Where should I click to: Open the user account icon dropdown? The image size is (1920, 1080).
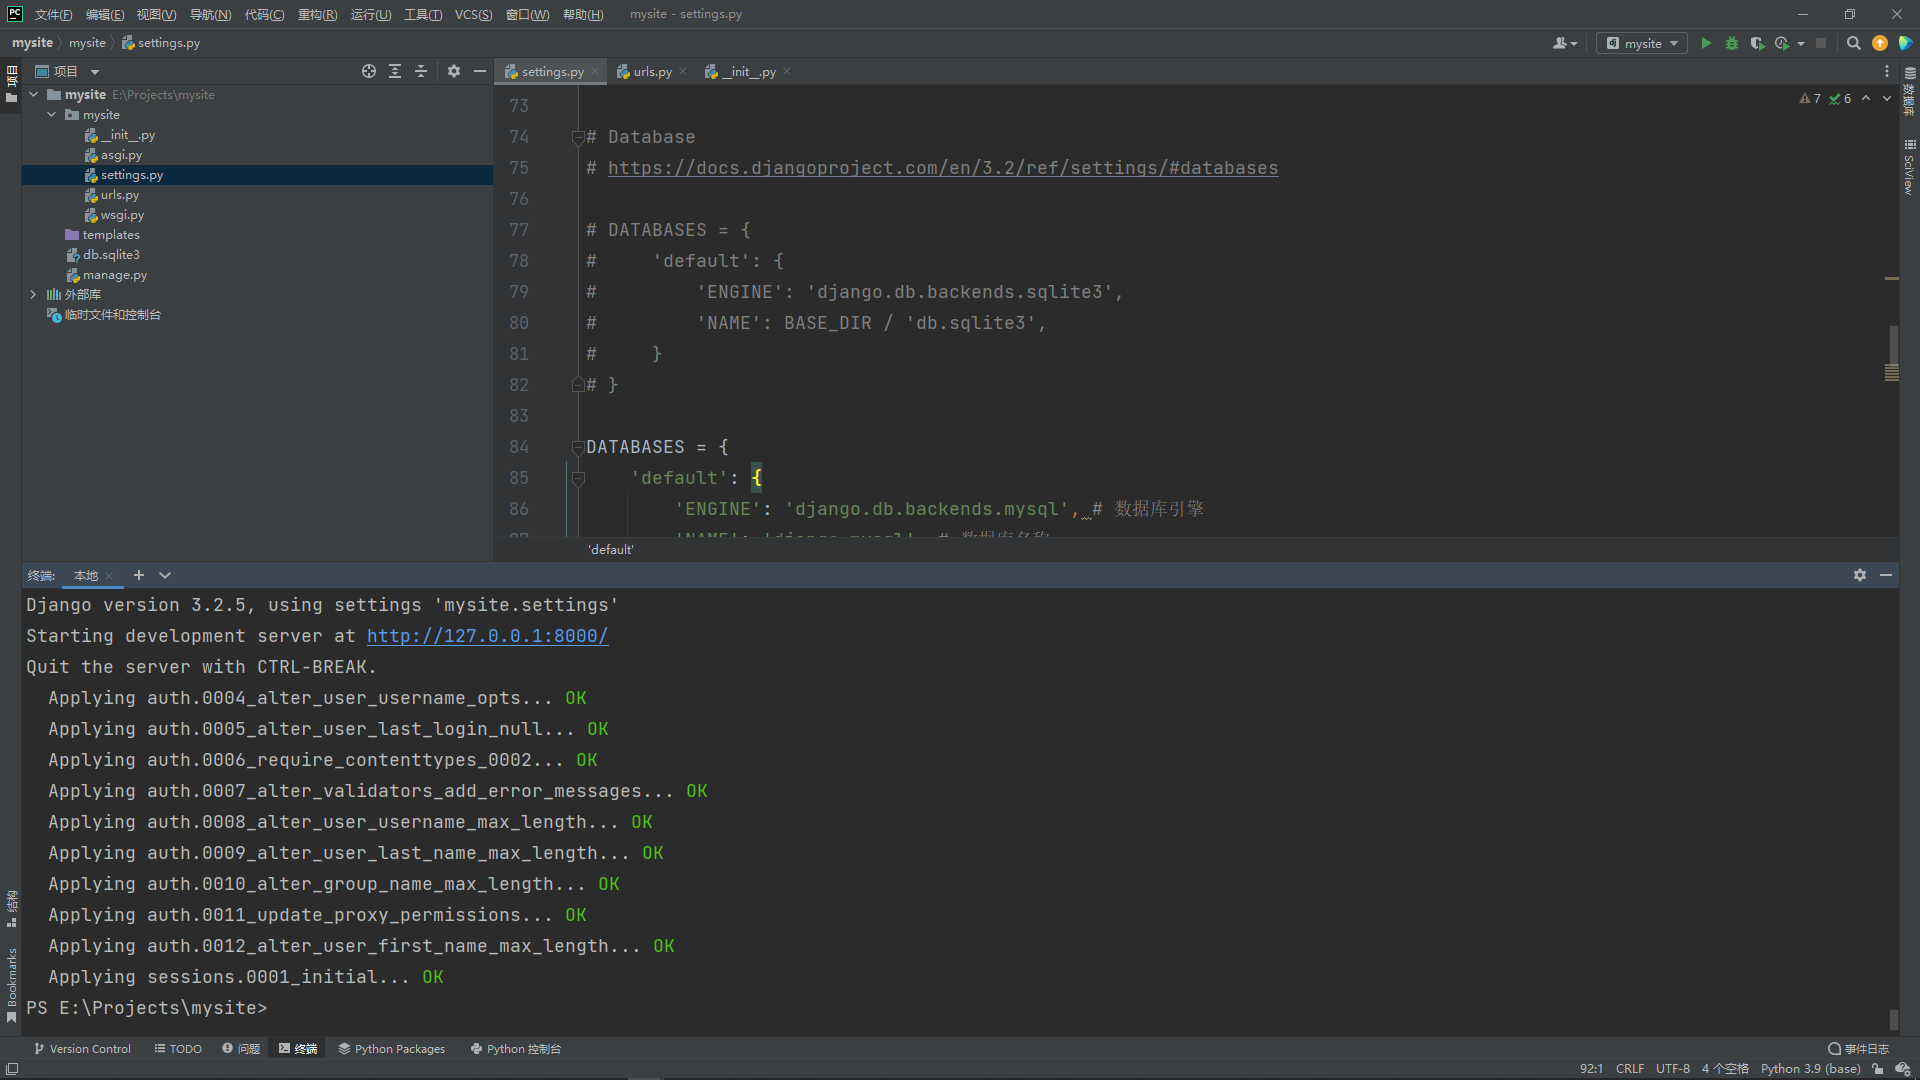(x=1565, y=43)
